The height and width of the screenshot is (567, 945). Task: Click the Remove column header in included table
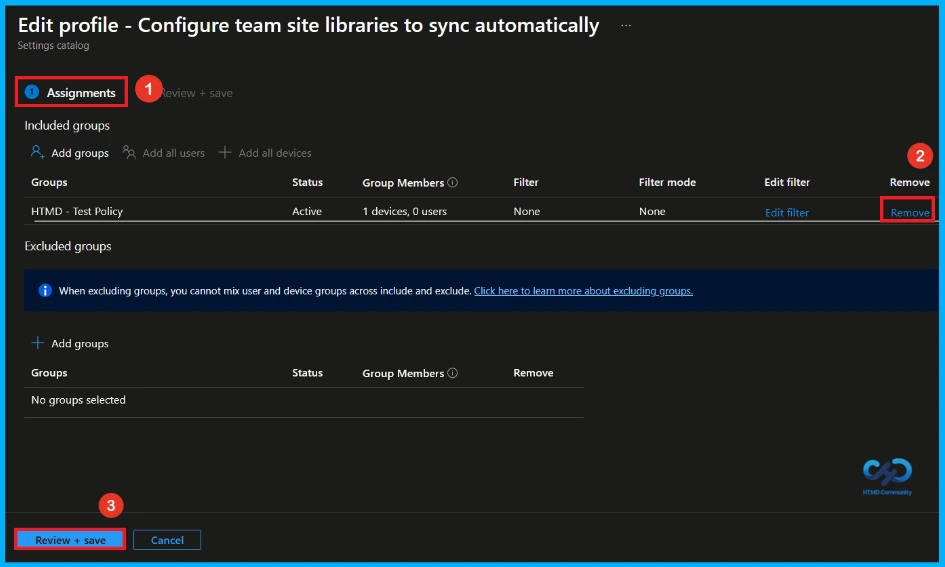(909, 183)
